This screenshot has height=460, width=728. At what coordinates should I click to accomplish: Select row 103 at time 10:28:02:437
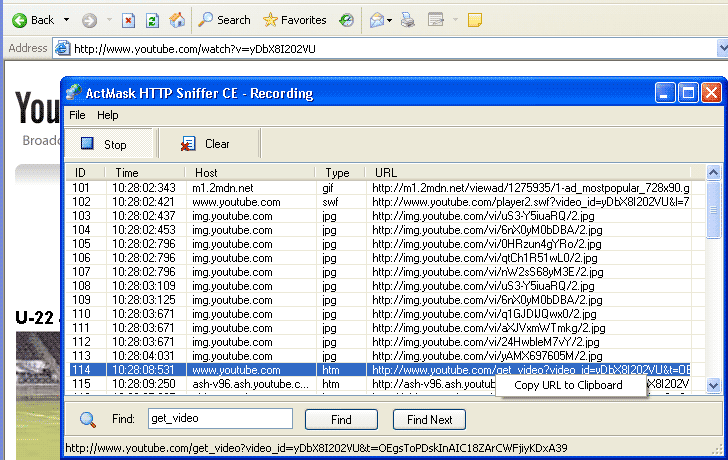pos(380,216)
